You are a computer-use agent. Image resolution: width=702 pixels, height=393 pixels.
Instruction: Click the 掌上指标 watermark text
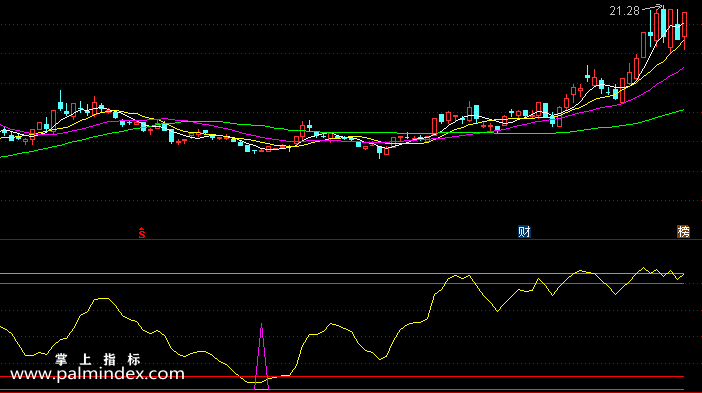point(98,359)
